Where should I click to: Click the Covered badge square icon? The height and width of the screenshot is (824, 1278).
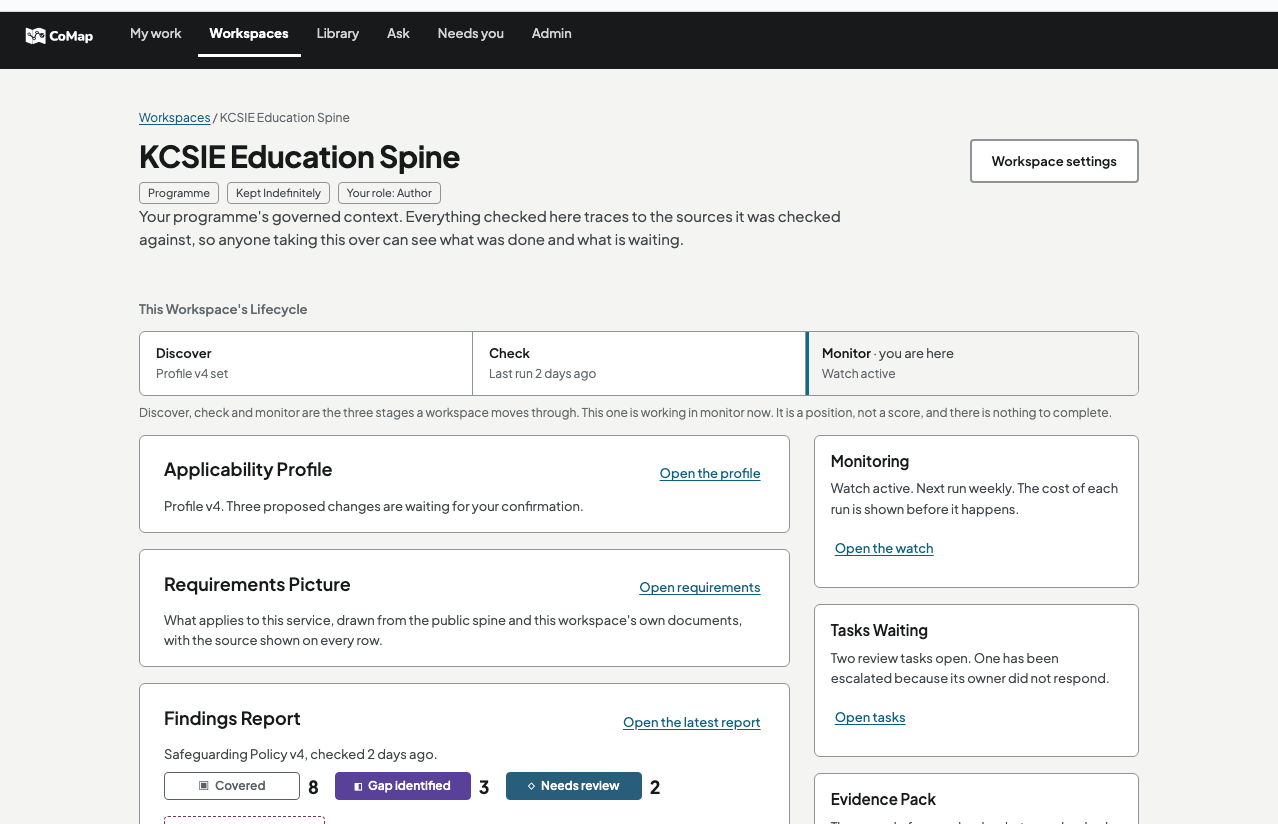(x=204, y=786)
